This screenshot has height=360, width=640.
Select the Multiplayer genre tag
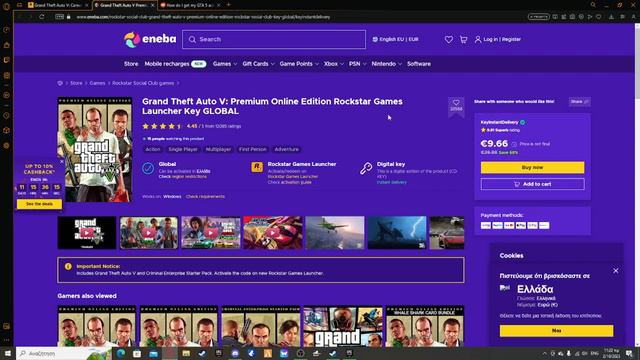[x=218, y=149]
